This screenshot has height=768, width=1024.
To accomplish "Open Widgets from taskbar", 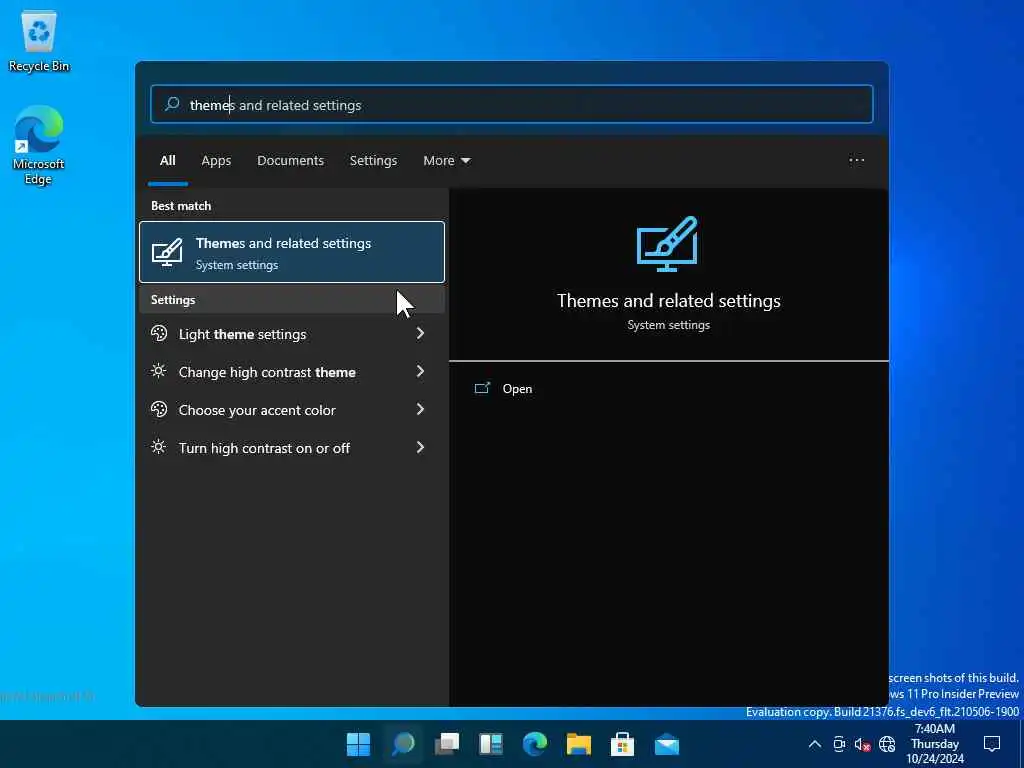I will click(491, 744).
